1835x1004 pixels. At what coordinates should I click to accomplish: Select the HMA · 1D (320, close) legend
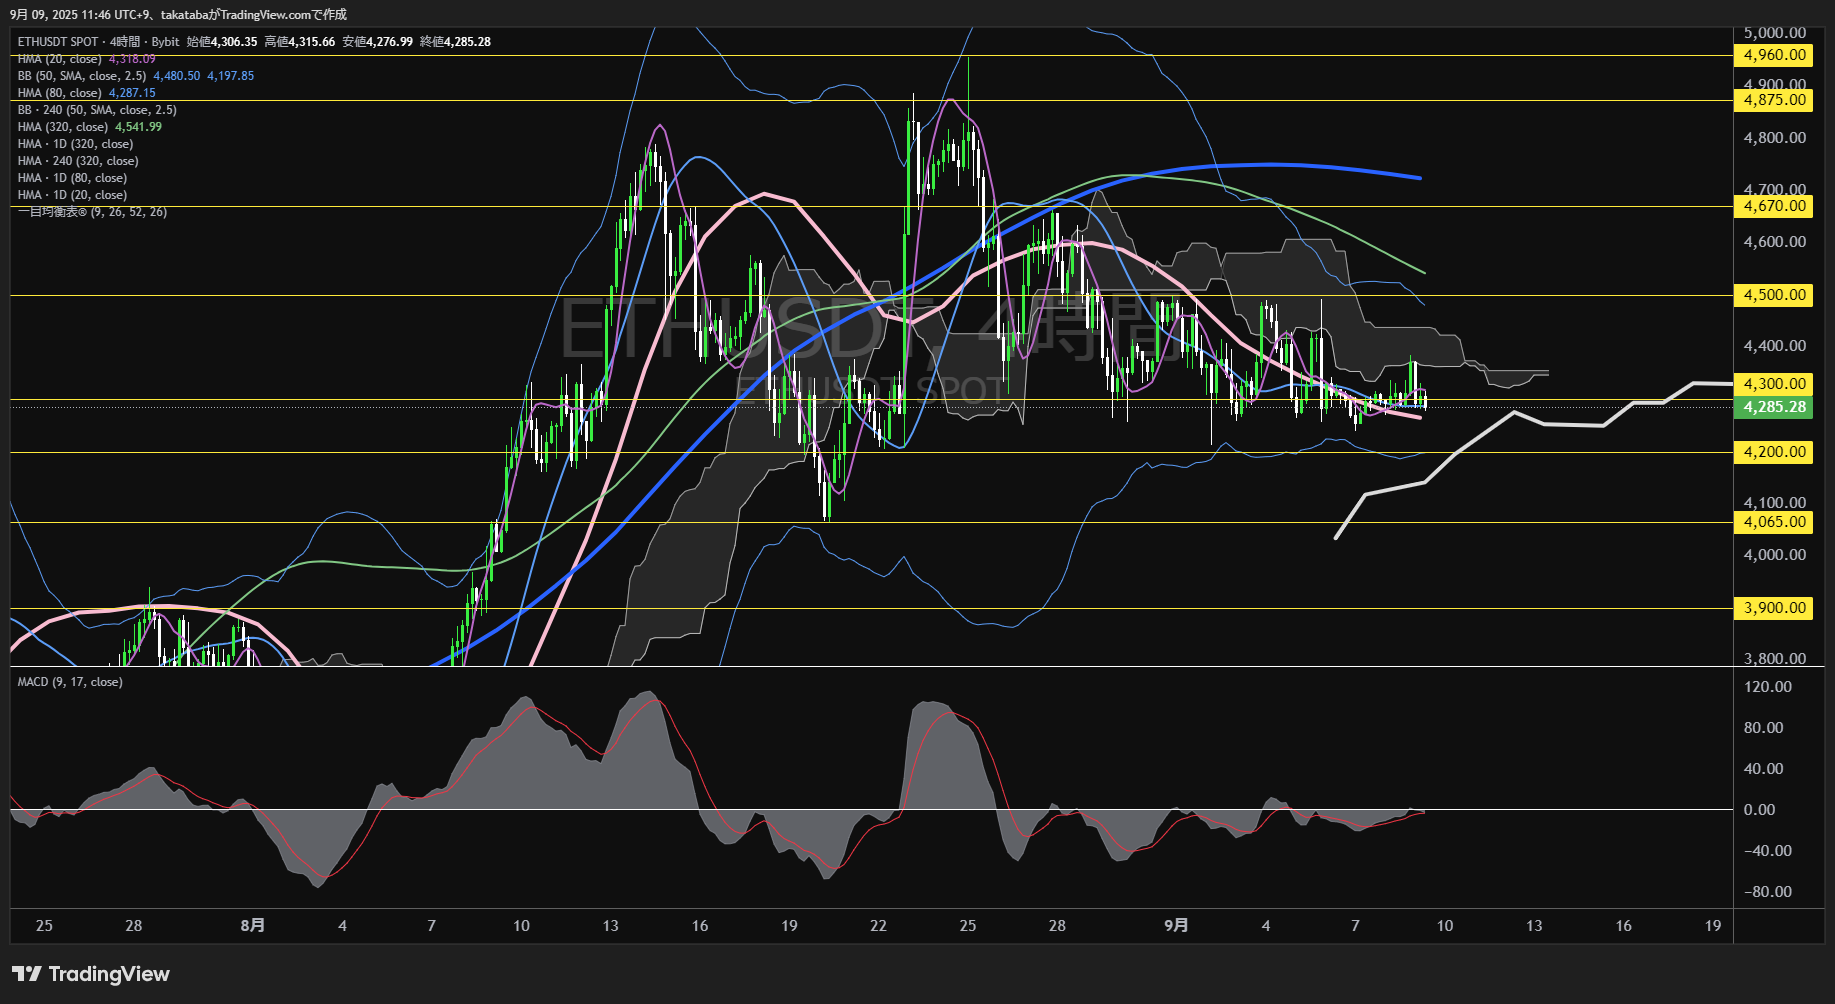75,144
